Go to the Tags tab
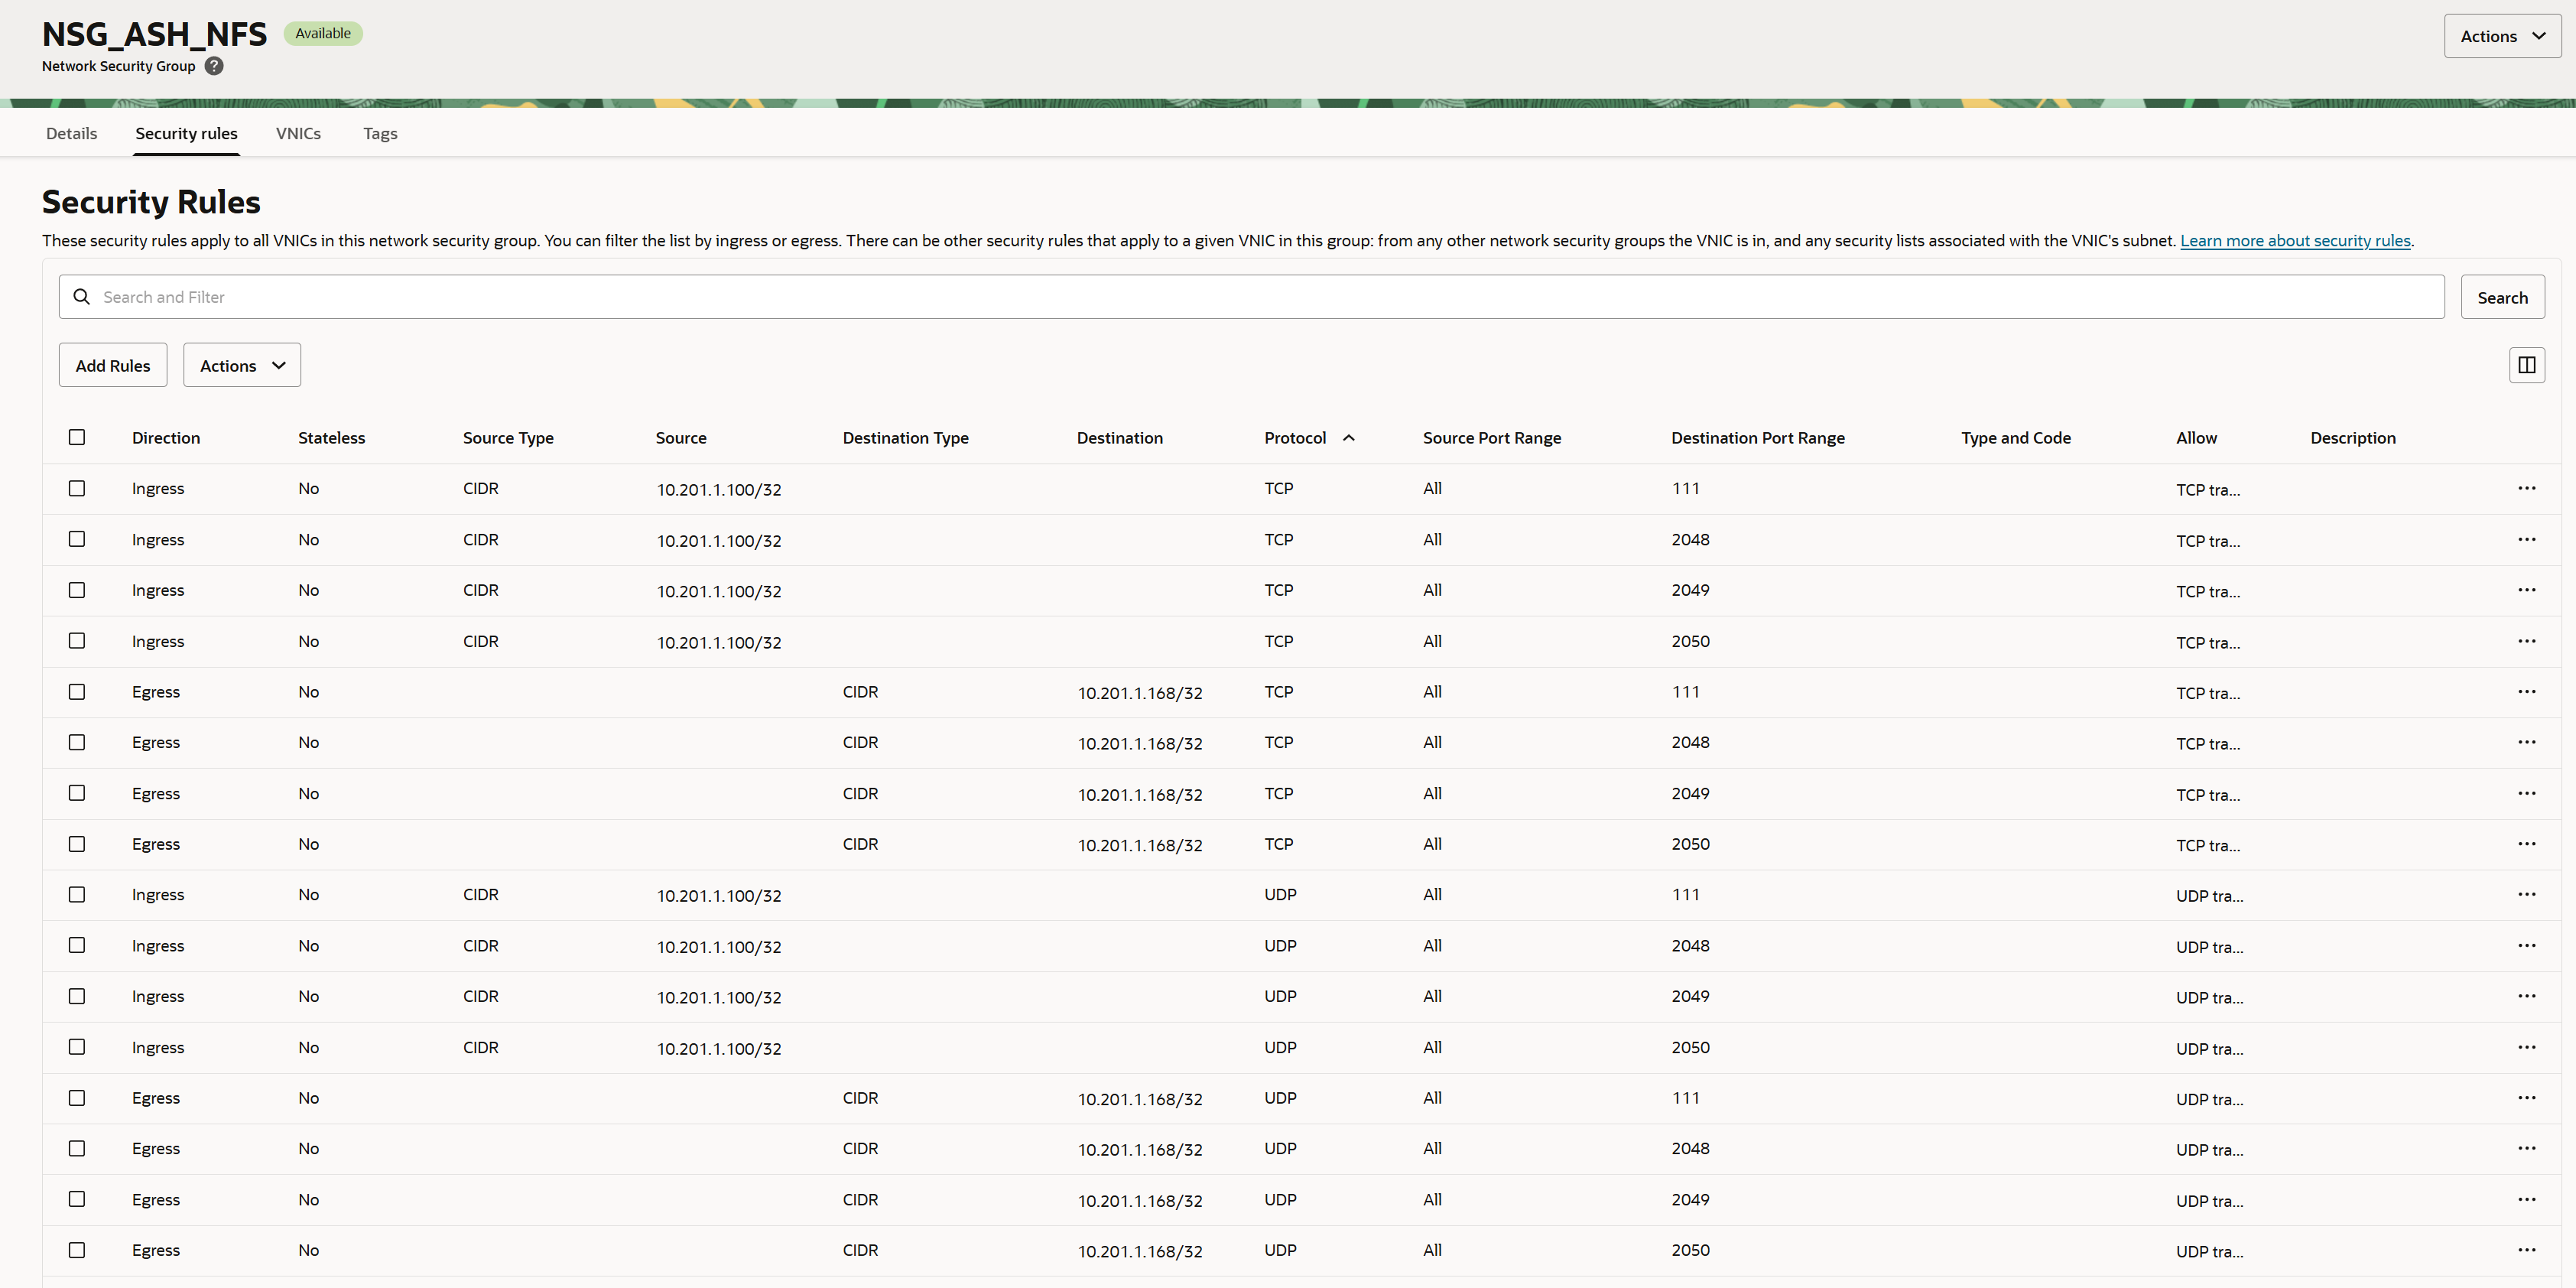Viewport: 2576px width, 1288px height. tap(380, 133)
